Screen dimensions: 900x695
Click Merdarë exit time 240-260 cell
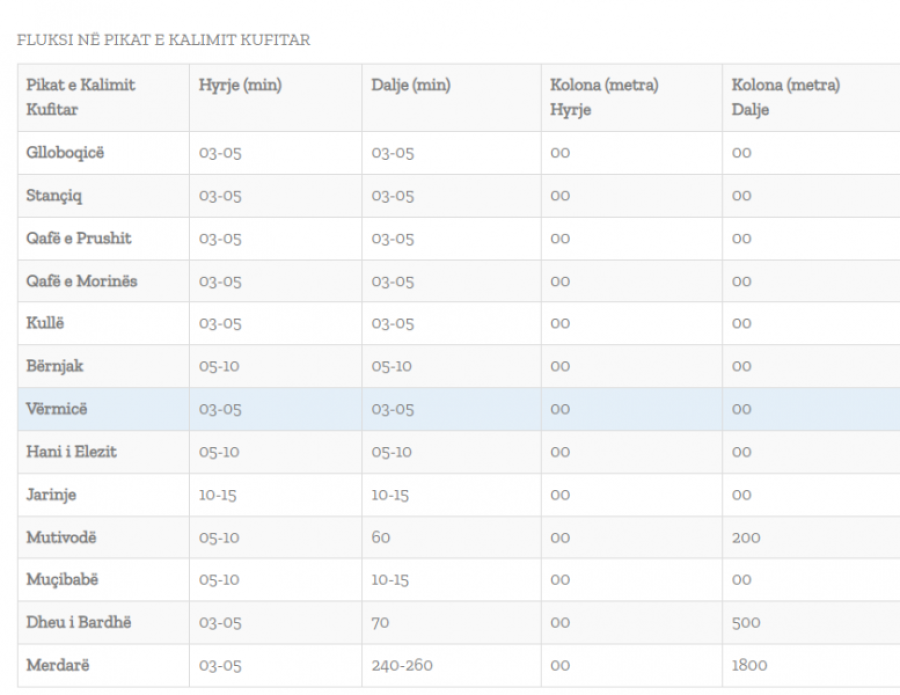tap(402, 665)
